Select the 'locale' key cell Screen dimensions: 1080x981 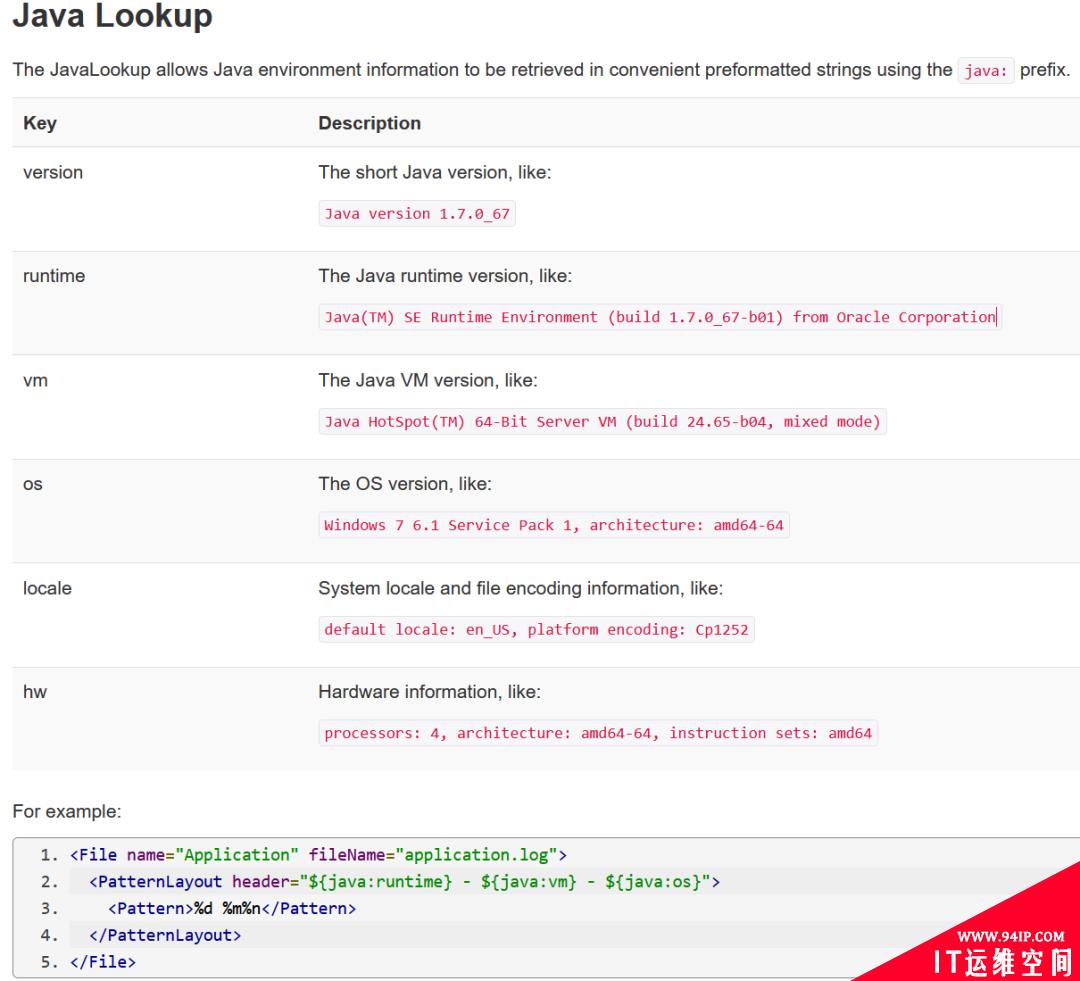tap(47, 588)
